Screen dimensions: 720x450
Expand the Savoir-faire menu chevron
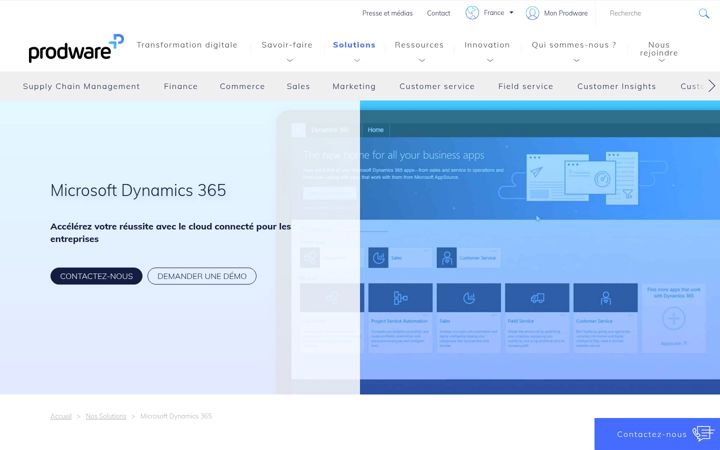(x=290, y=60)
